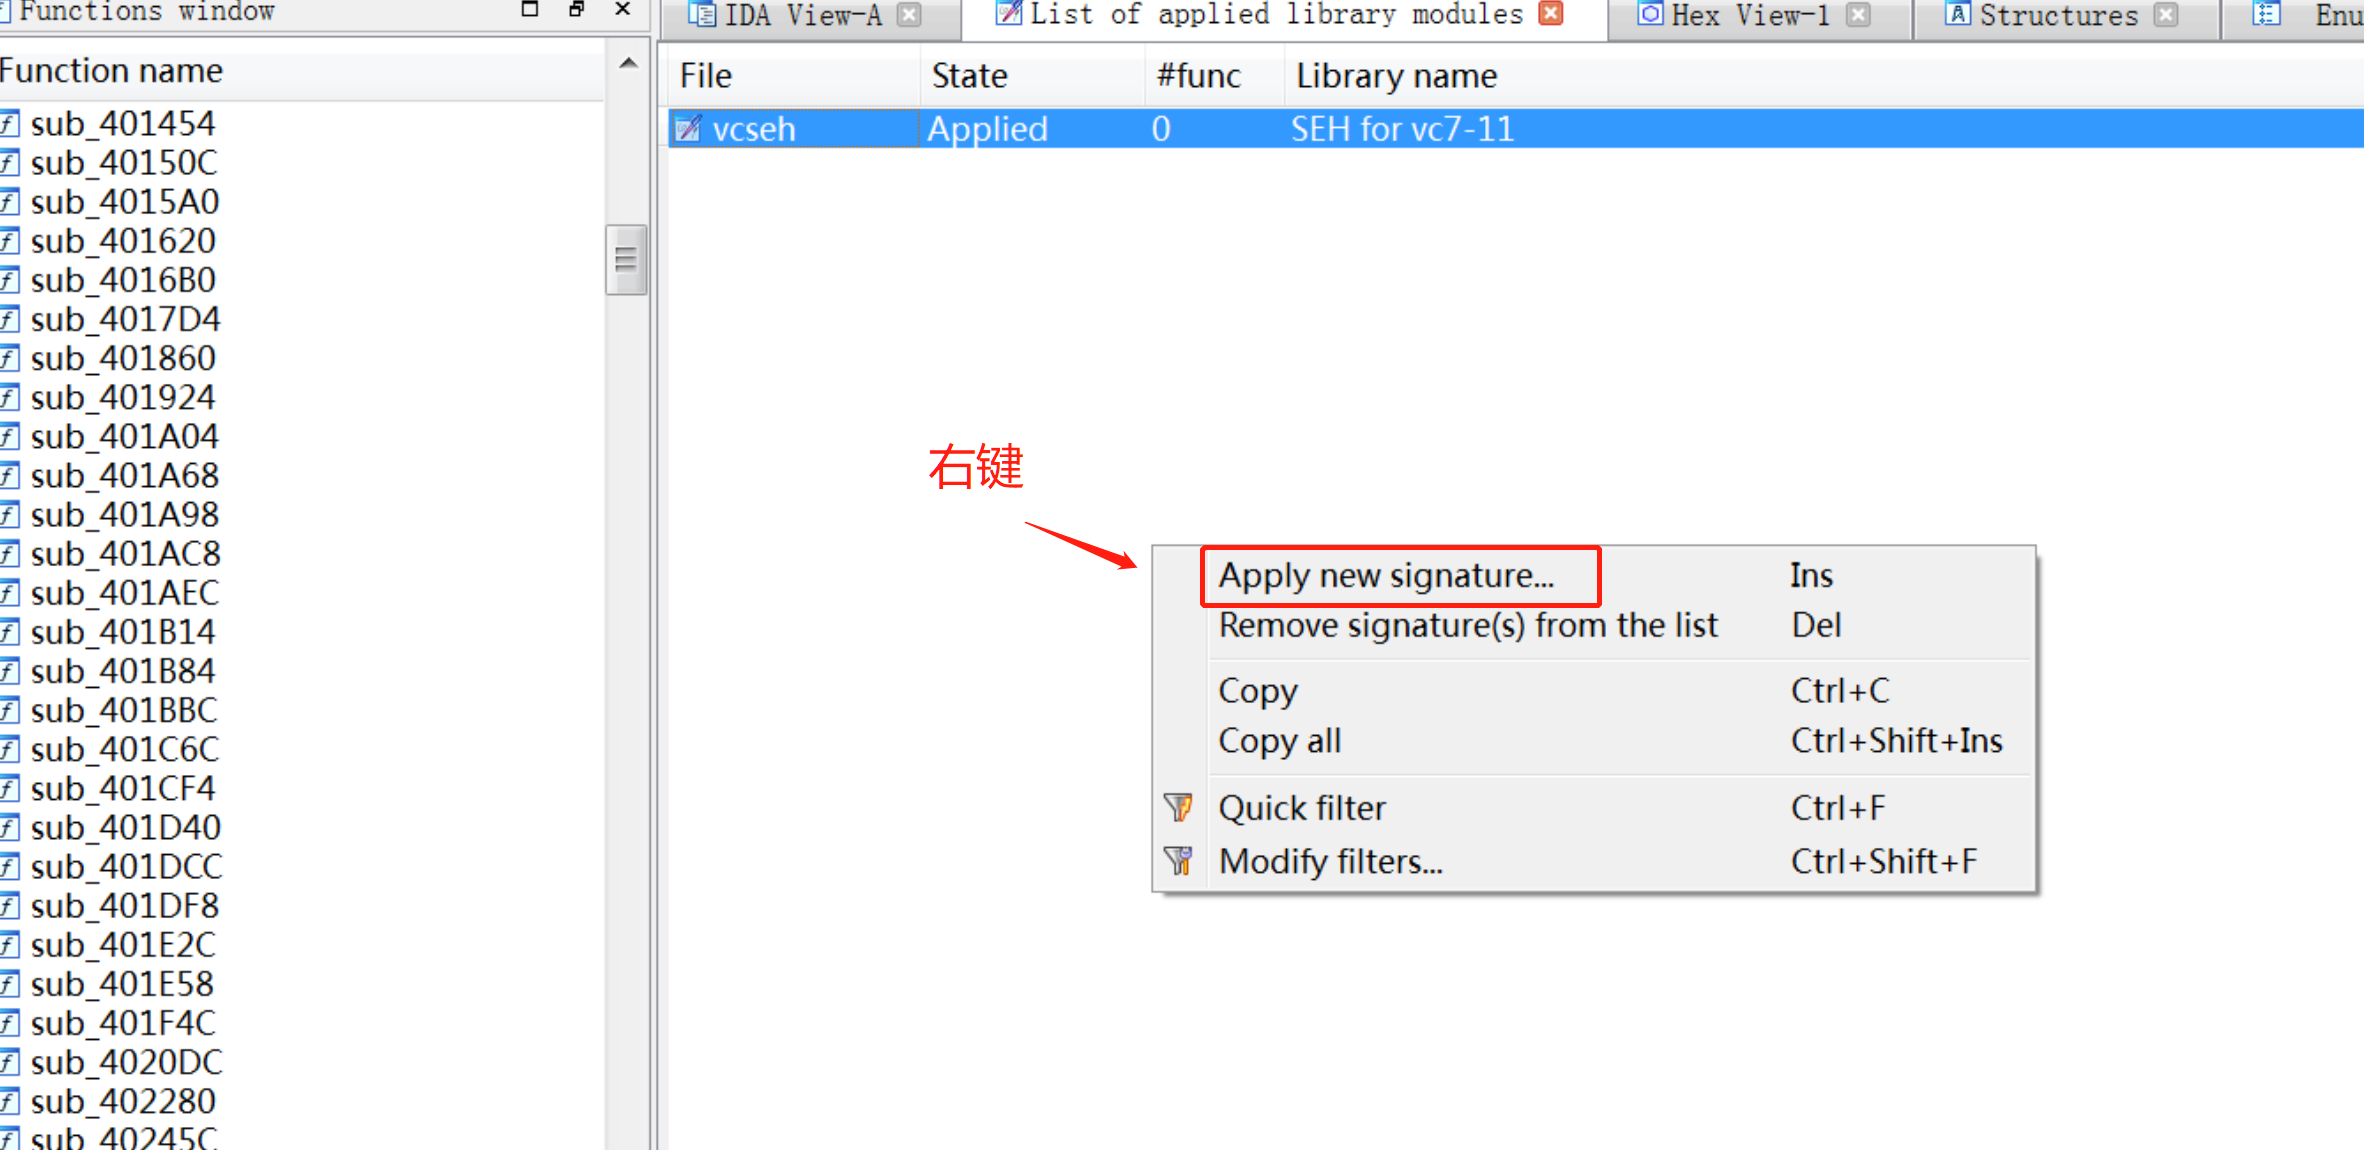
Task: Close the Structures tab
Action: click(x=2166, y=14)
